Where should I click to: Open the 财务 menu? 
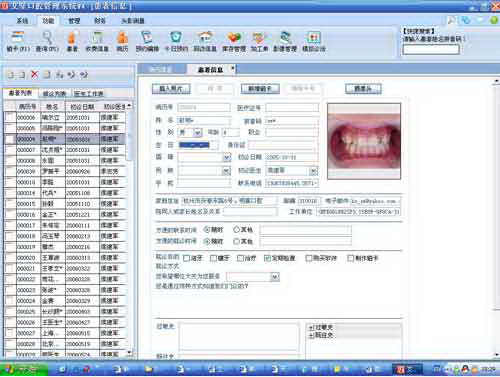(100, 21)
